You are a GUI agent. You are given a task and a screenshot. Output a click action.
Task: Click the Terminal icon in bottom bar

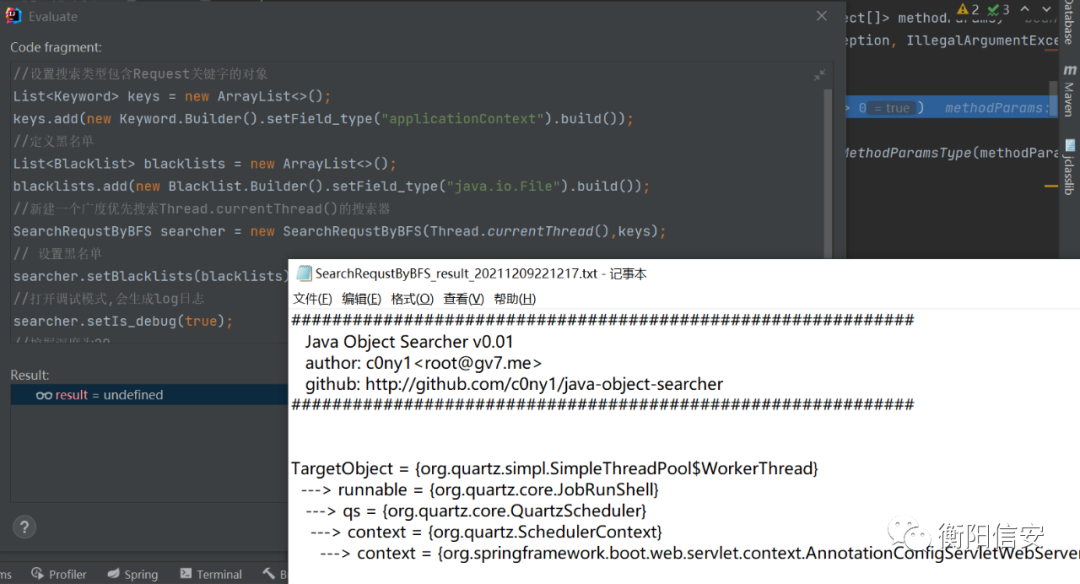point(186,573)
